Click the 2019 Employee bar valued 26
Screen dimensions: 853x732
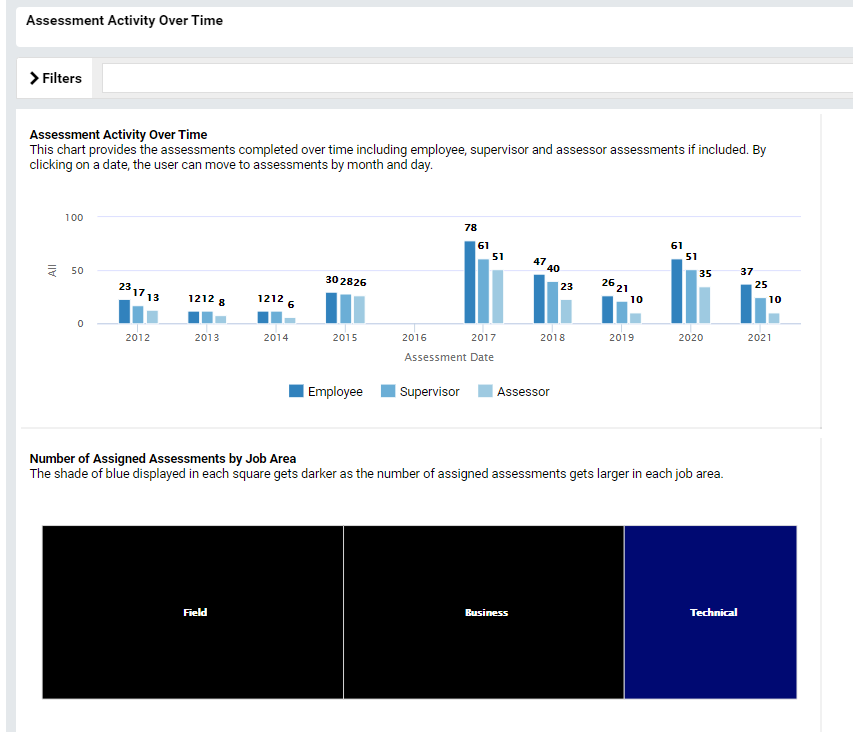[608, 310]
